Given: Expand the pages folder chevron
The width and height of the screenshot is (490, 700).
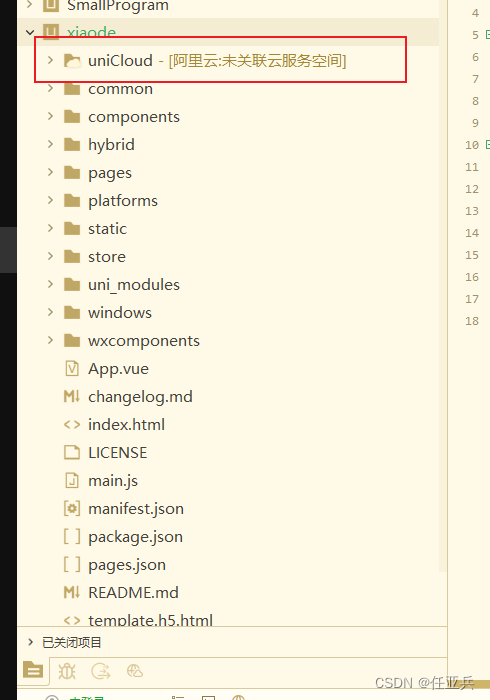Looking at the screenshot, I should [x=50, y=172].
